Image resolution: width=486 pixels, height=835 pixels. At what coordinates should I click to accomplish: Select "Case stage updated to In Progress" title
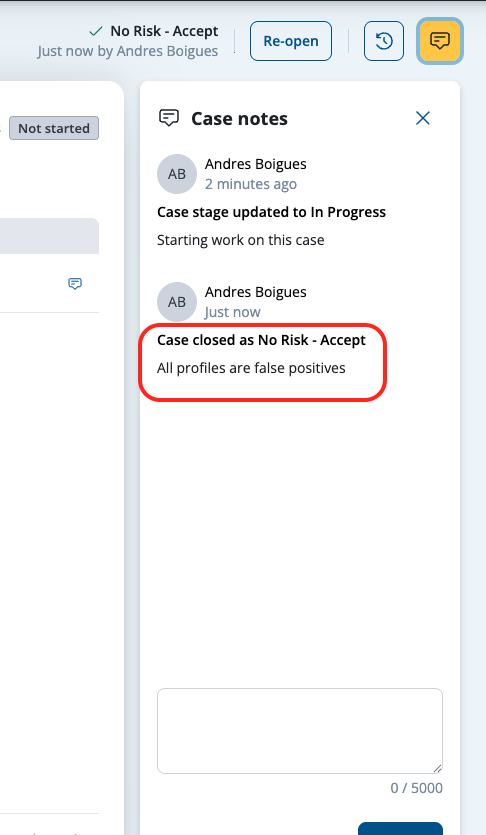point(271,212)
